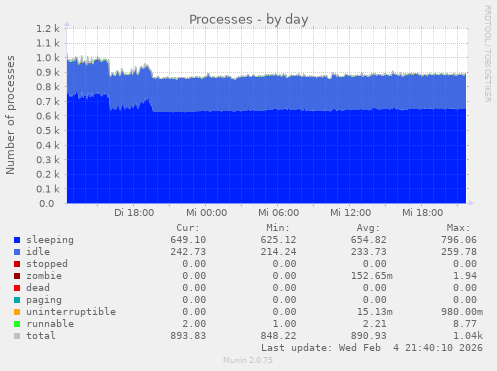Viewport: 497px width, 371px height.
Task: Click runnable maximum value 8.77
Action: 465,324
